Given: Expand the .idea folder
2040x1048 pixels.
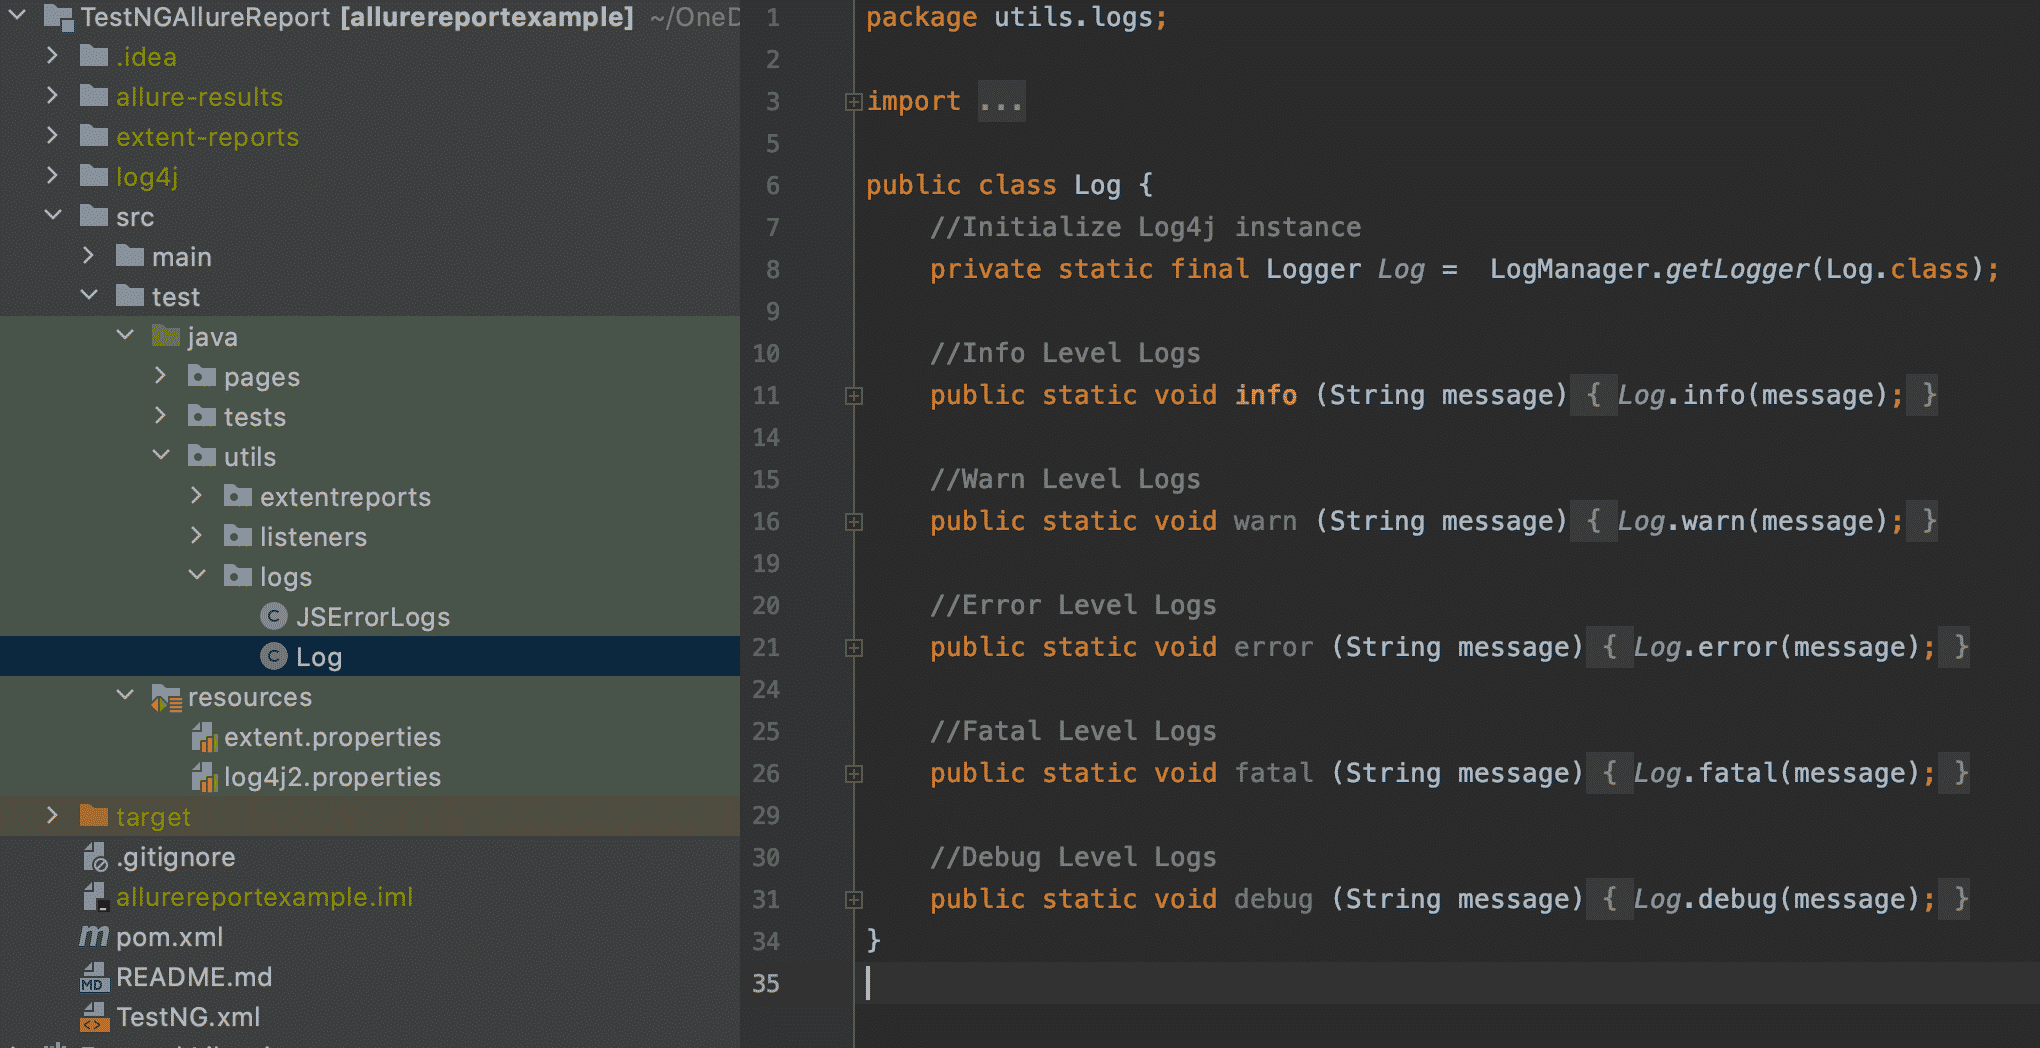Looking at the screenshot, I should (x=53, y=56).
